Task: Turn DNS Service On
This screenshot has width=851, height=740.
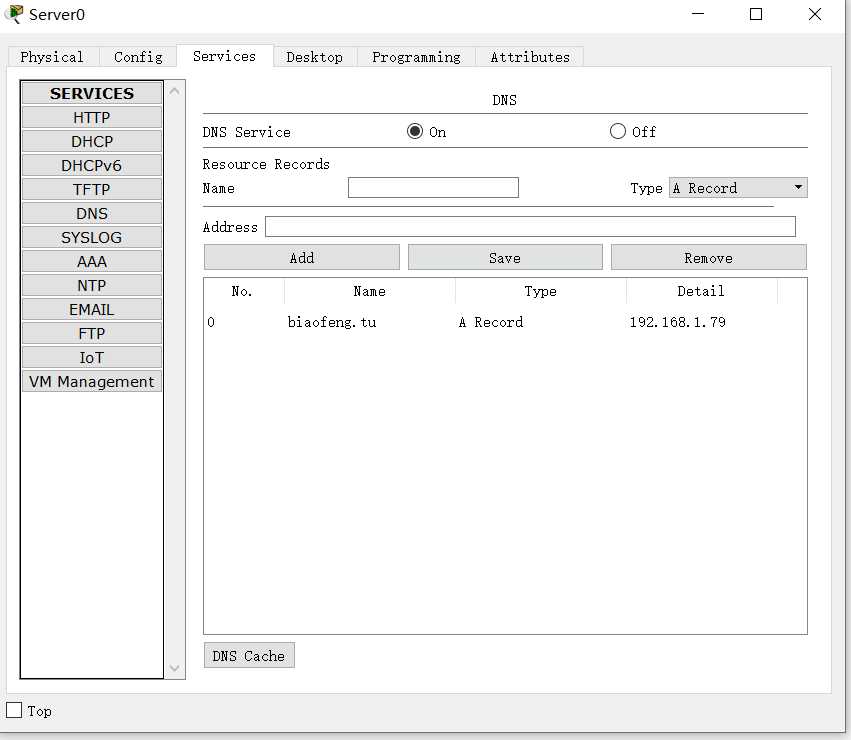Action: coord(415,131)
